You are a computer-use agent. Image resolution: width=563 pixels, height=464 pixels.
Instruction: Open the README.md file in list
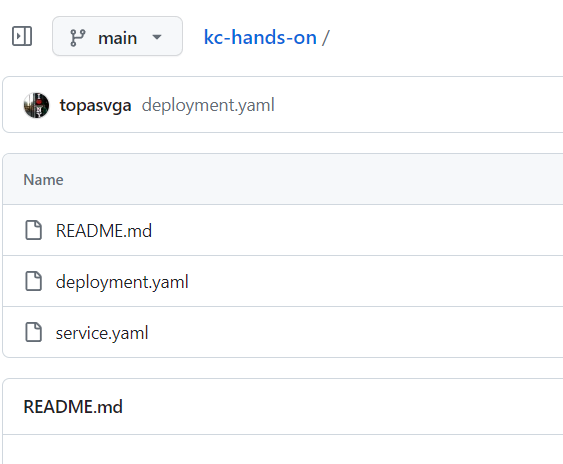coord(104,231)
